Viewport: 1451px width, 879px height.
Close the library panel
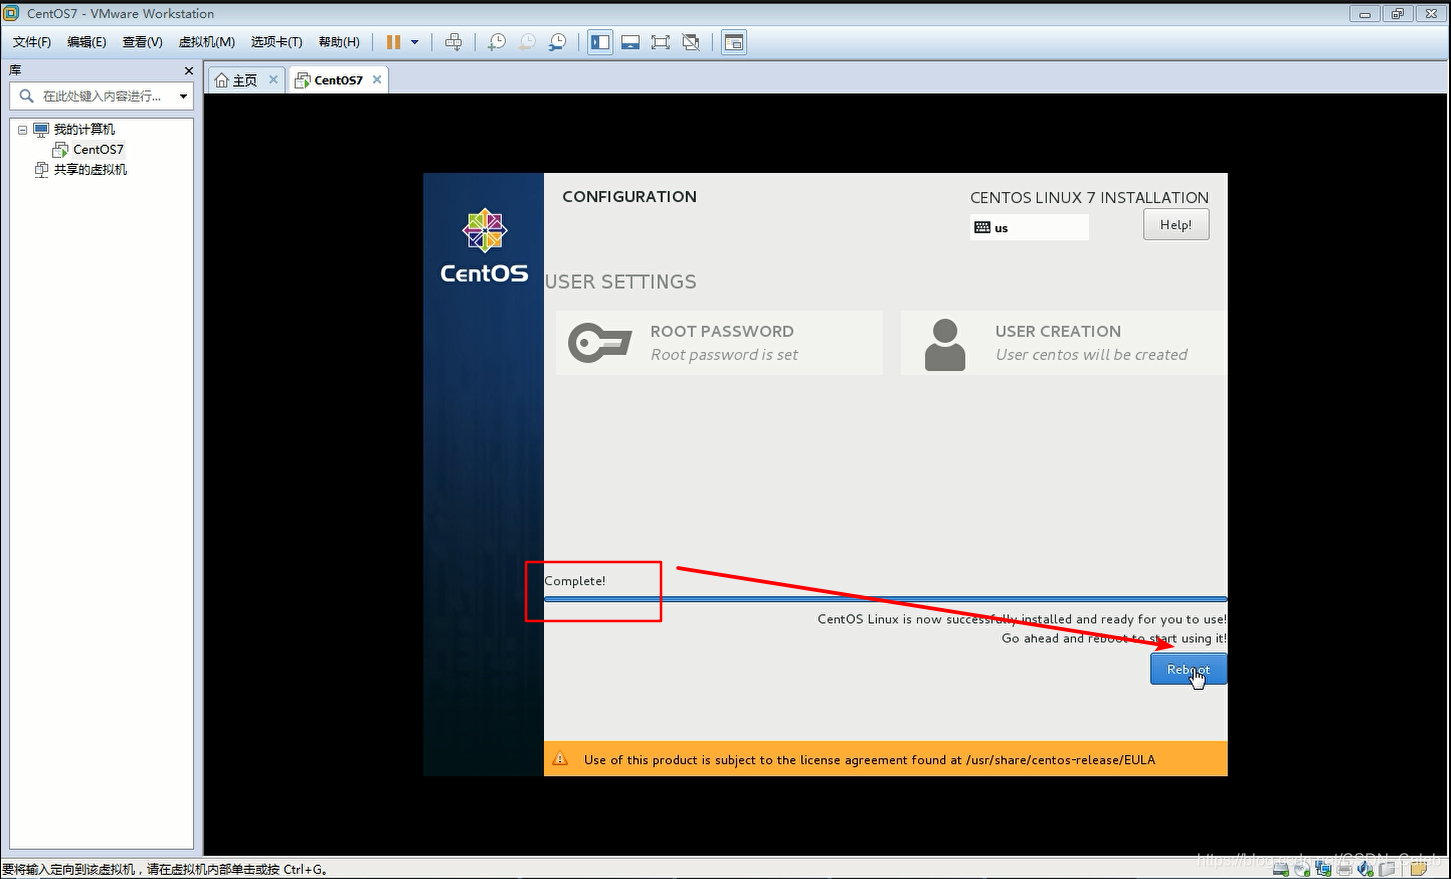(188, 71)
